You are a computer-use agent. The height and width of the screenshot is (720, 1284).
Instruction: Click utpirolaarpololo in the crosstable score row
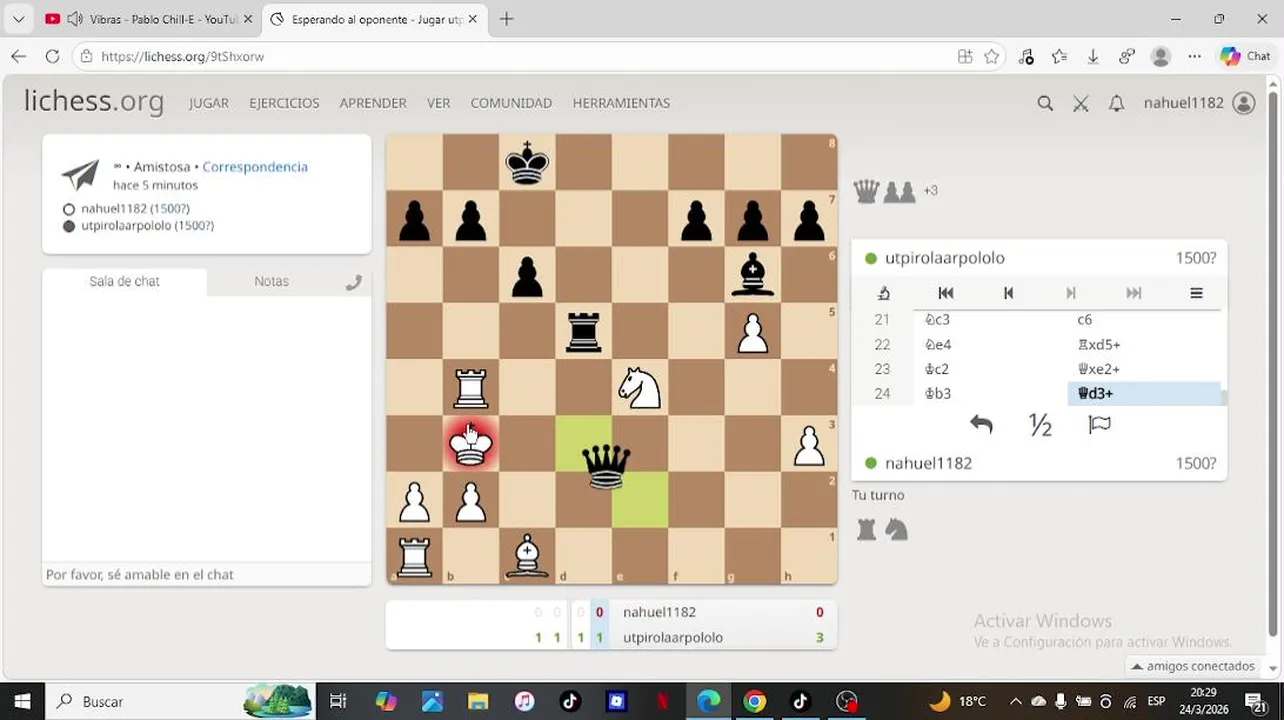click(x=672, y=637)
